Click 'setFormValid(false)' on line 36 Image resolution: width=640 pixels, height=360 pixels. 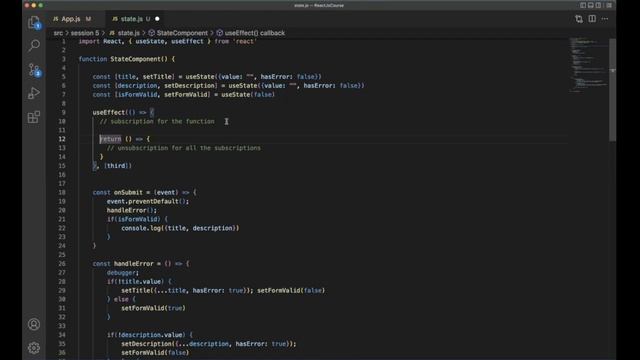coord(155,353)
